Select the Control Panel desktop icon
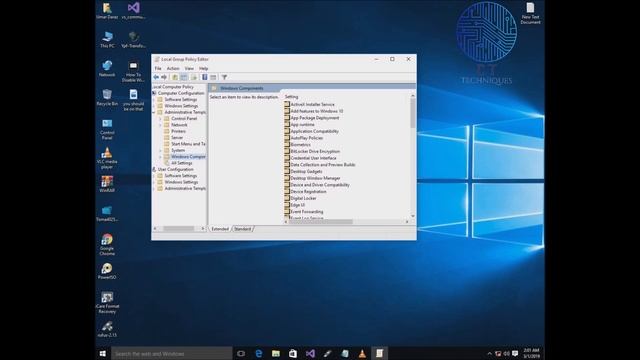The image size is (640, 360). tap(107, 129)
